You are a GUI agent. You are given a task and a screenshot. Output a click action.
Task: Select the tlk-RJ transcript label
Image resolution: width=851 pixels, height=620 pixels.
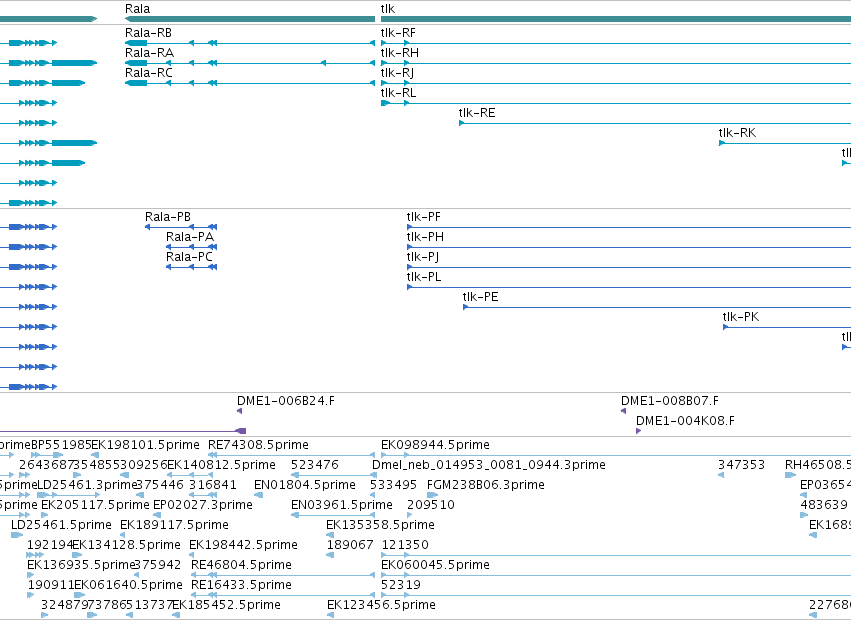pos(397,73)
